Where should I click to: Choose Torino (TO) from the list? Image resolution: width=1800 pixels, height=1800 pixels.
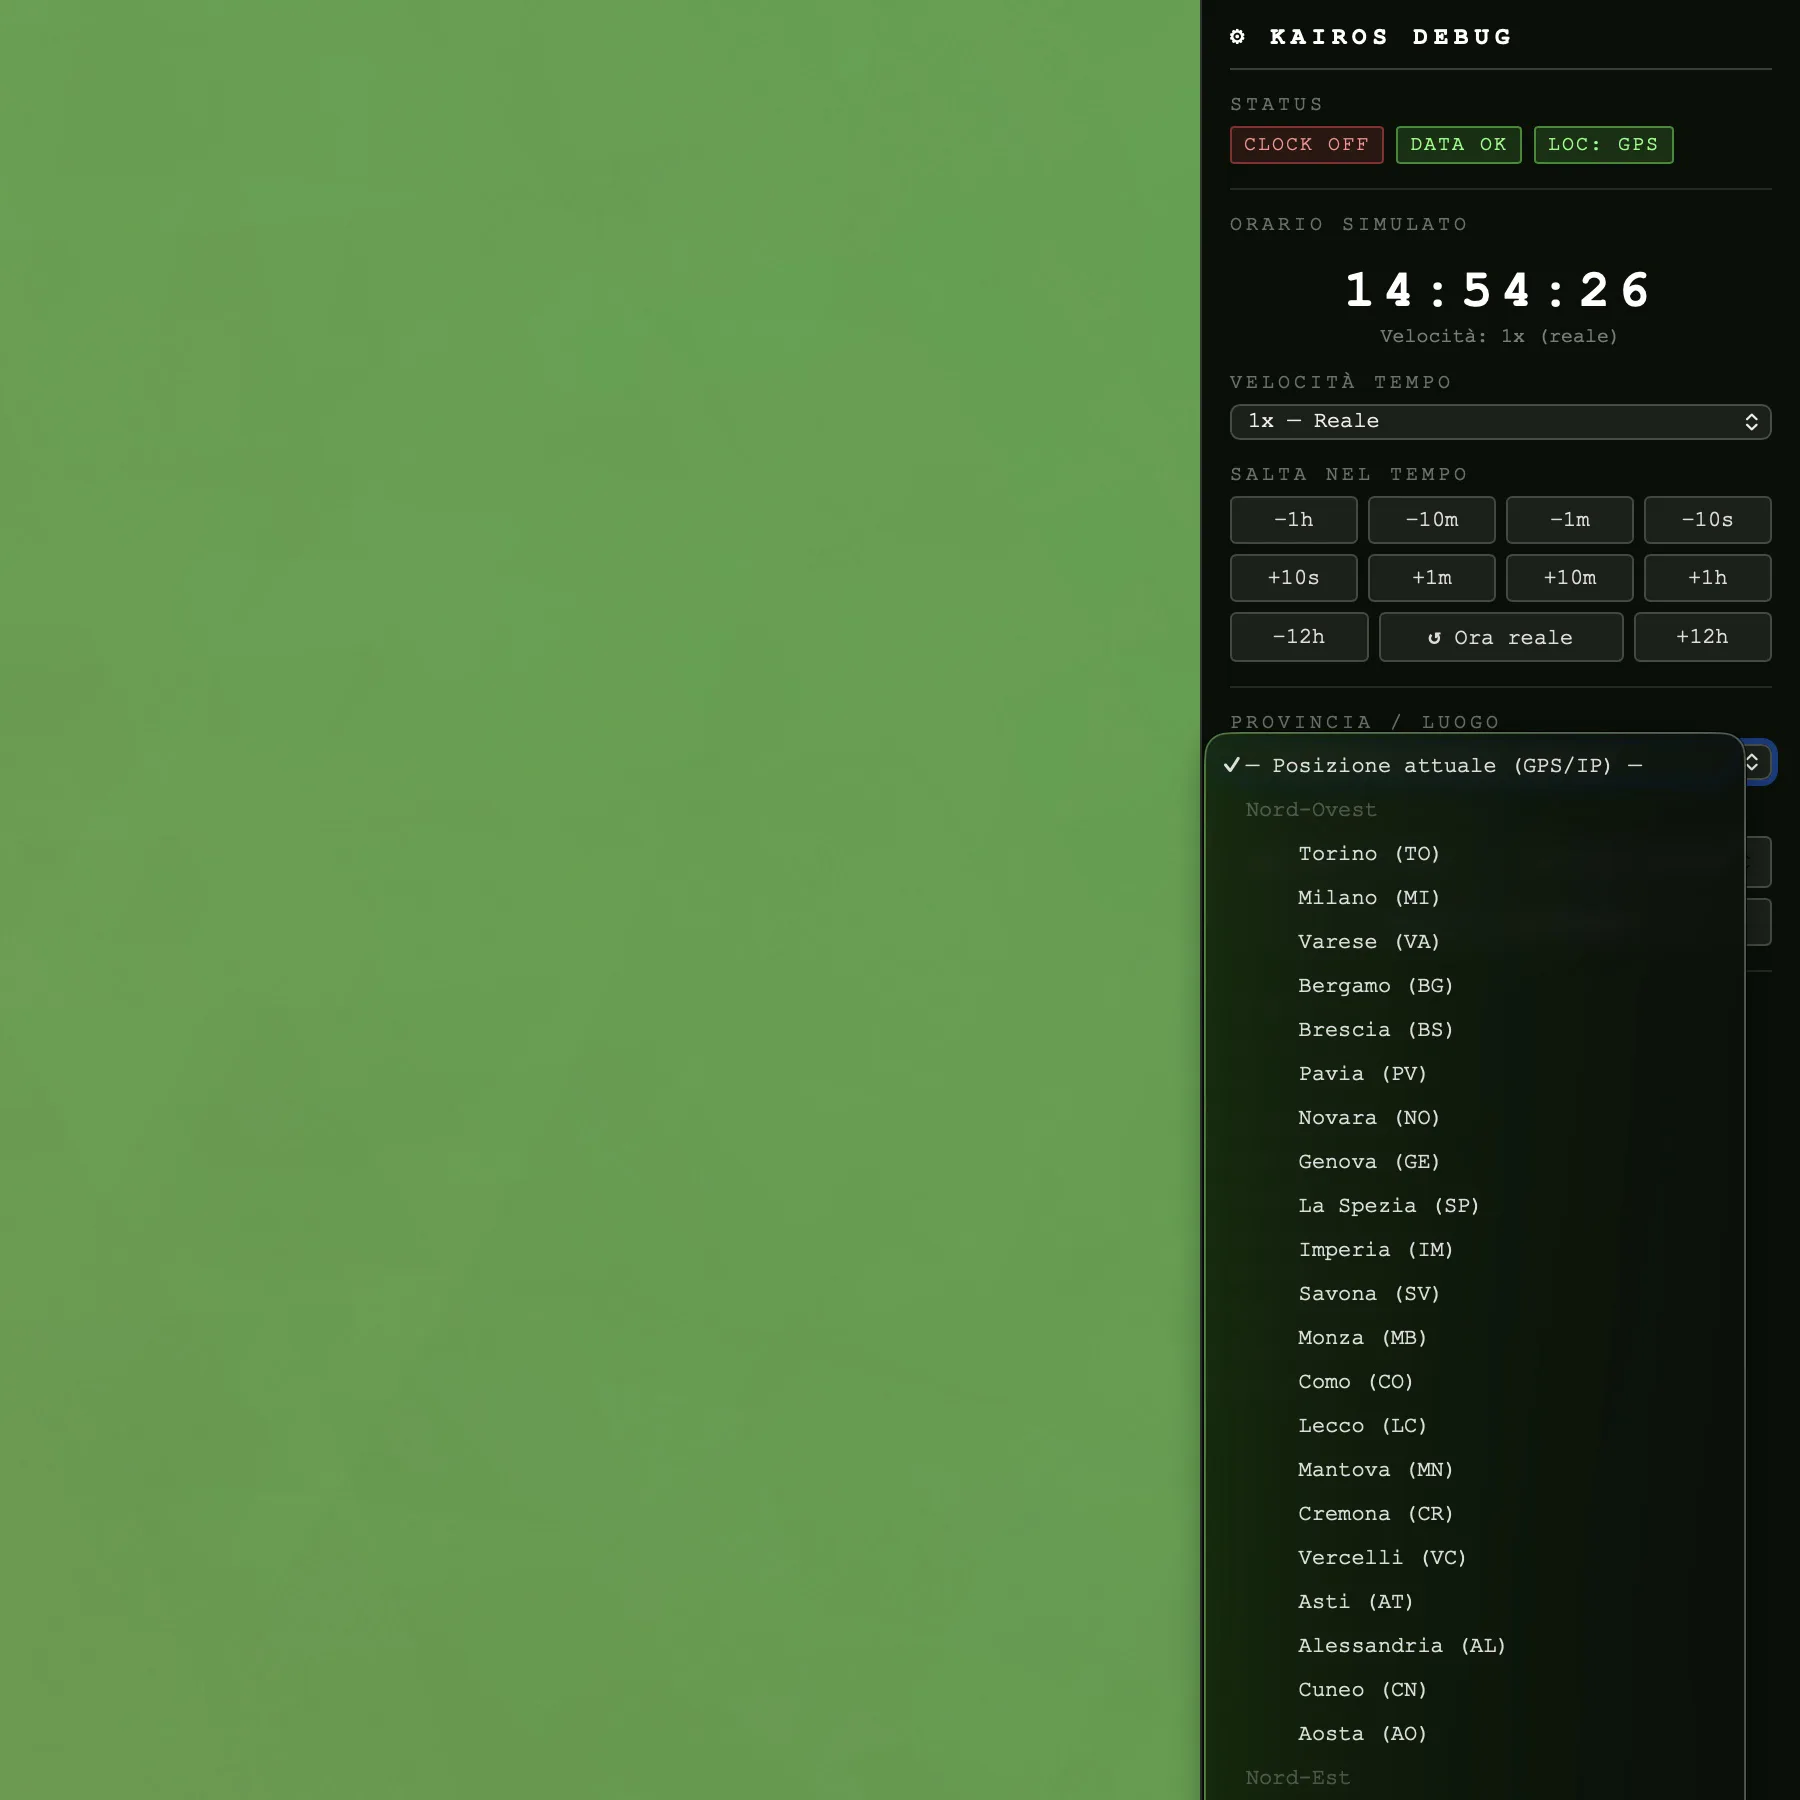pyautogui.click(x=1368, y=854)
